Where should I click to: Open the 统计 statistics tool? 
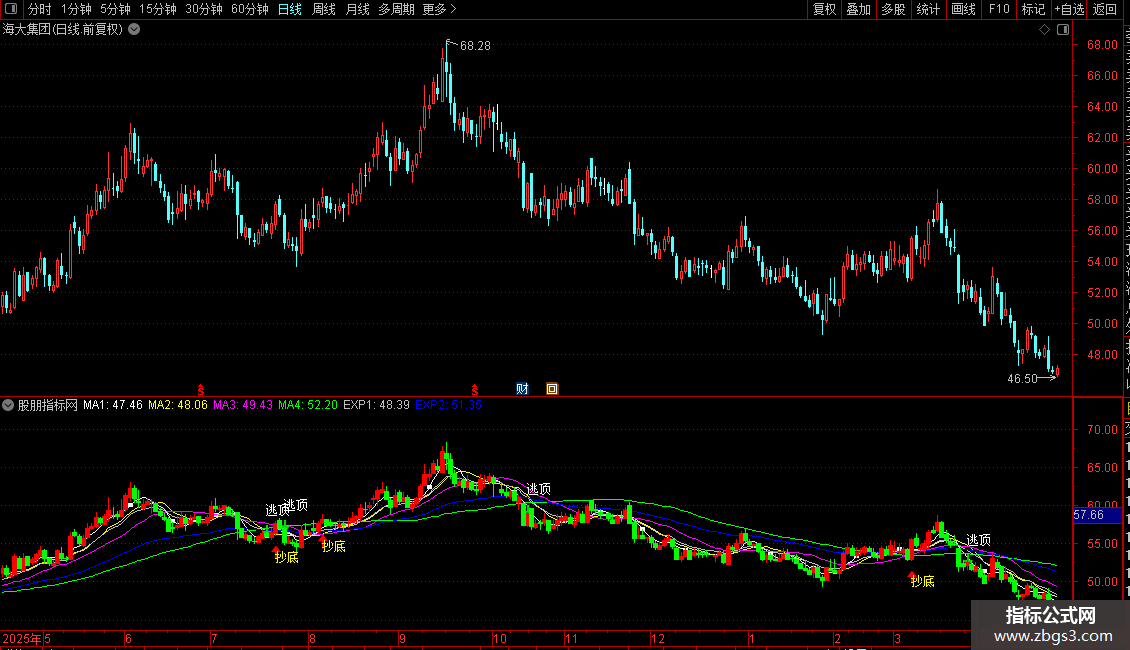928,9
